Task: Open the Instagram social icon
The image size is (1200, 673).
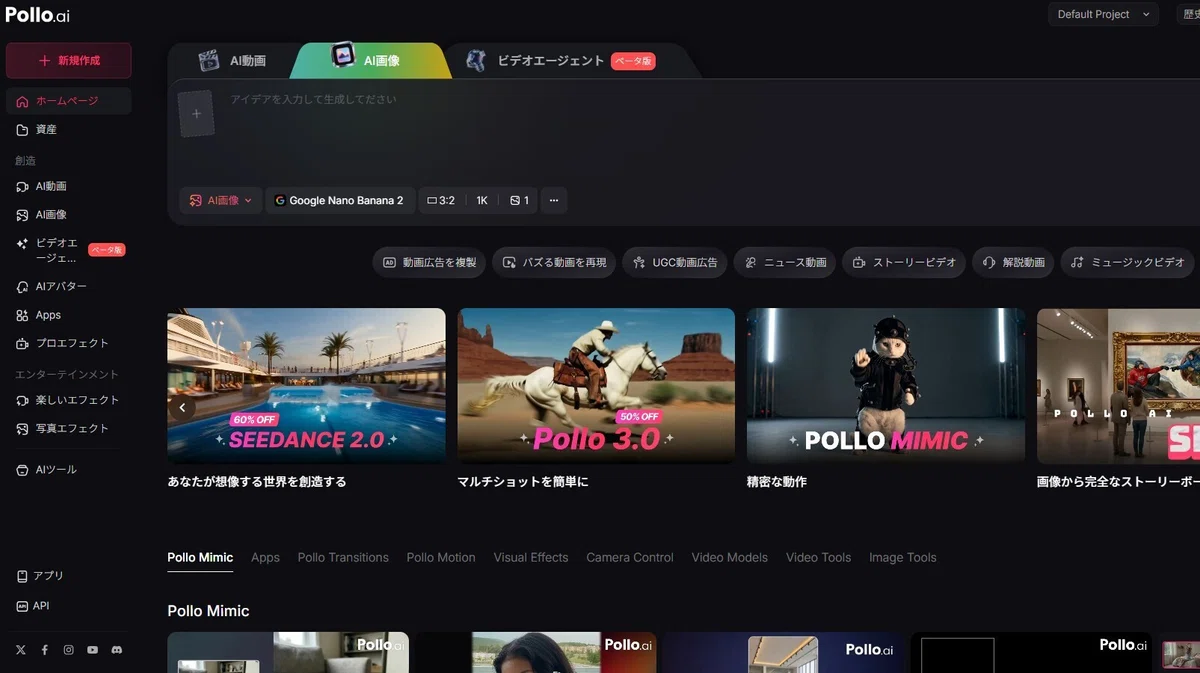Action: (69, 650)
